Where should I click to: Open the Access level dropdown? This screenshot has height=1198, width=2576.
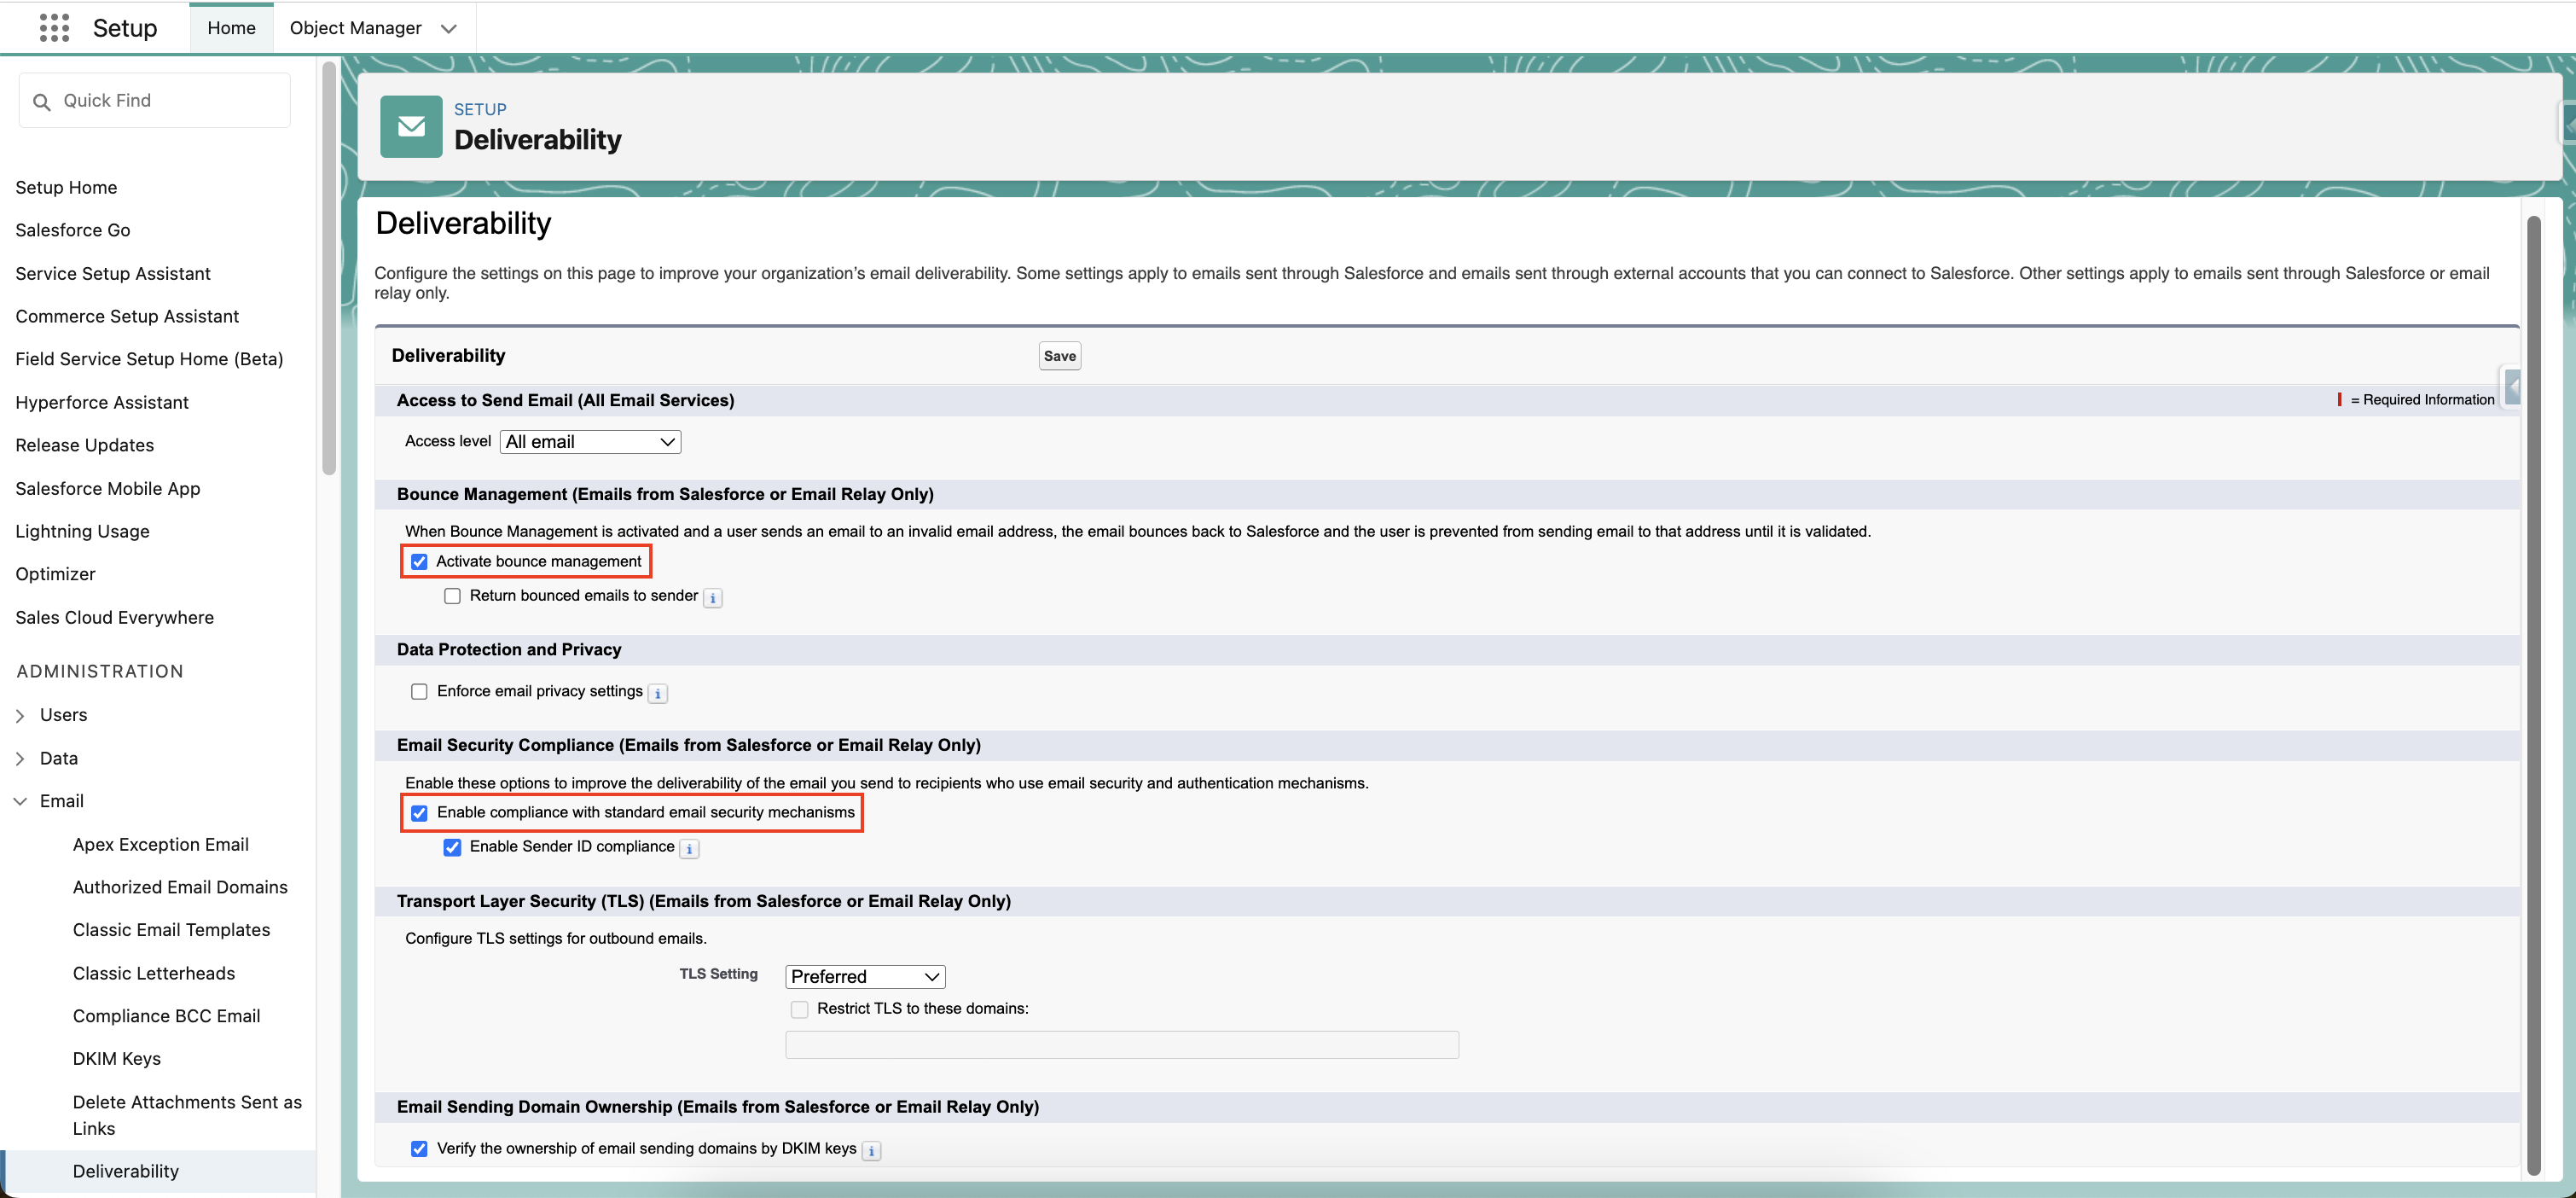click(590, 441)
